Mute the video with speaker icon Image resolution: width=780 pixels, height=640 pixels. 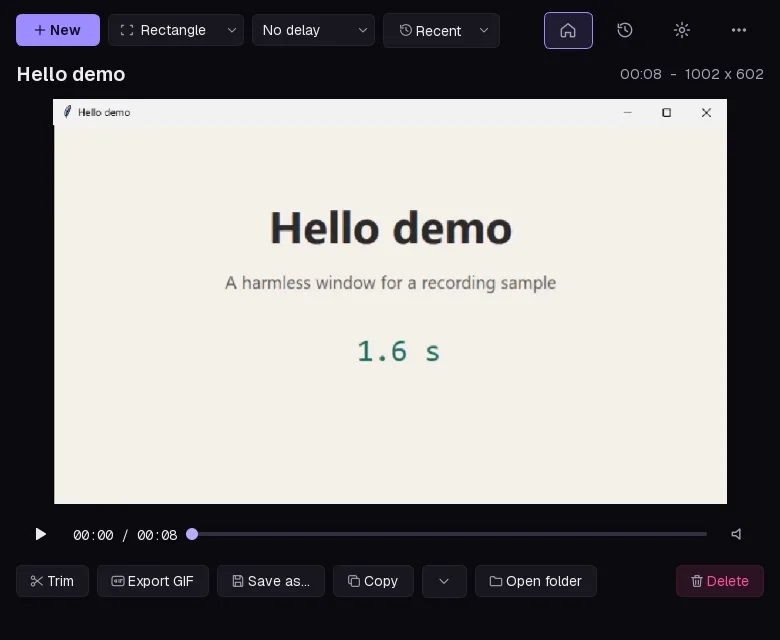[x=736, y=534]
